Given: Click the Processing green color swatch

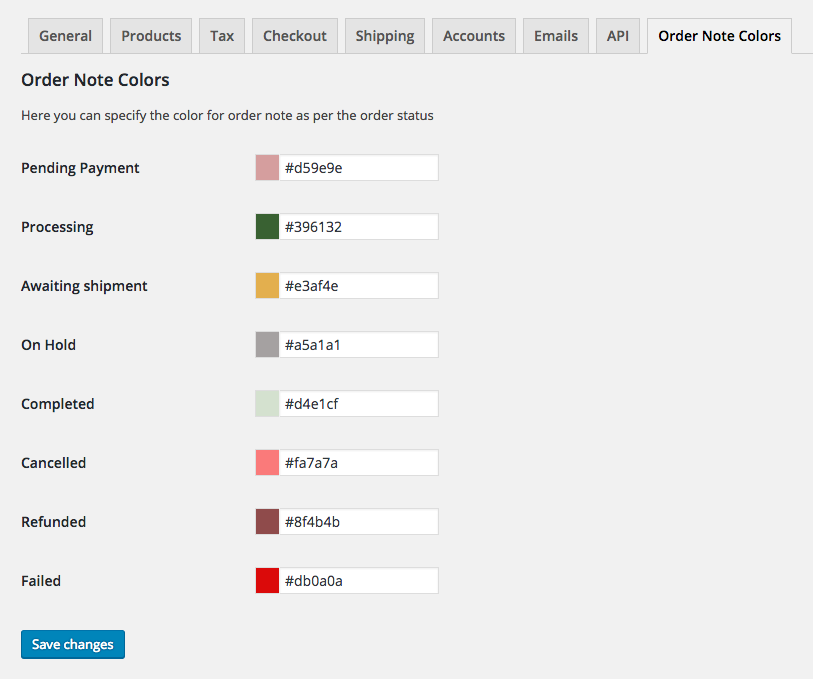Looking at the screenshot, I should [x=267, y=227].
